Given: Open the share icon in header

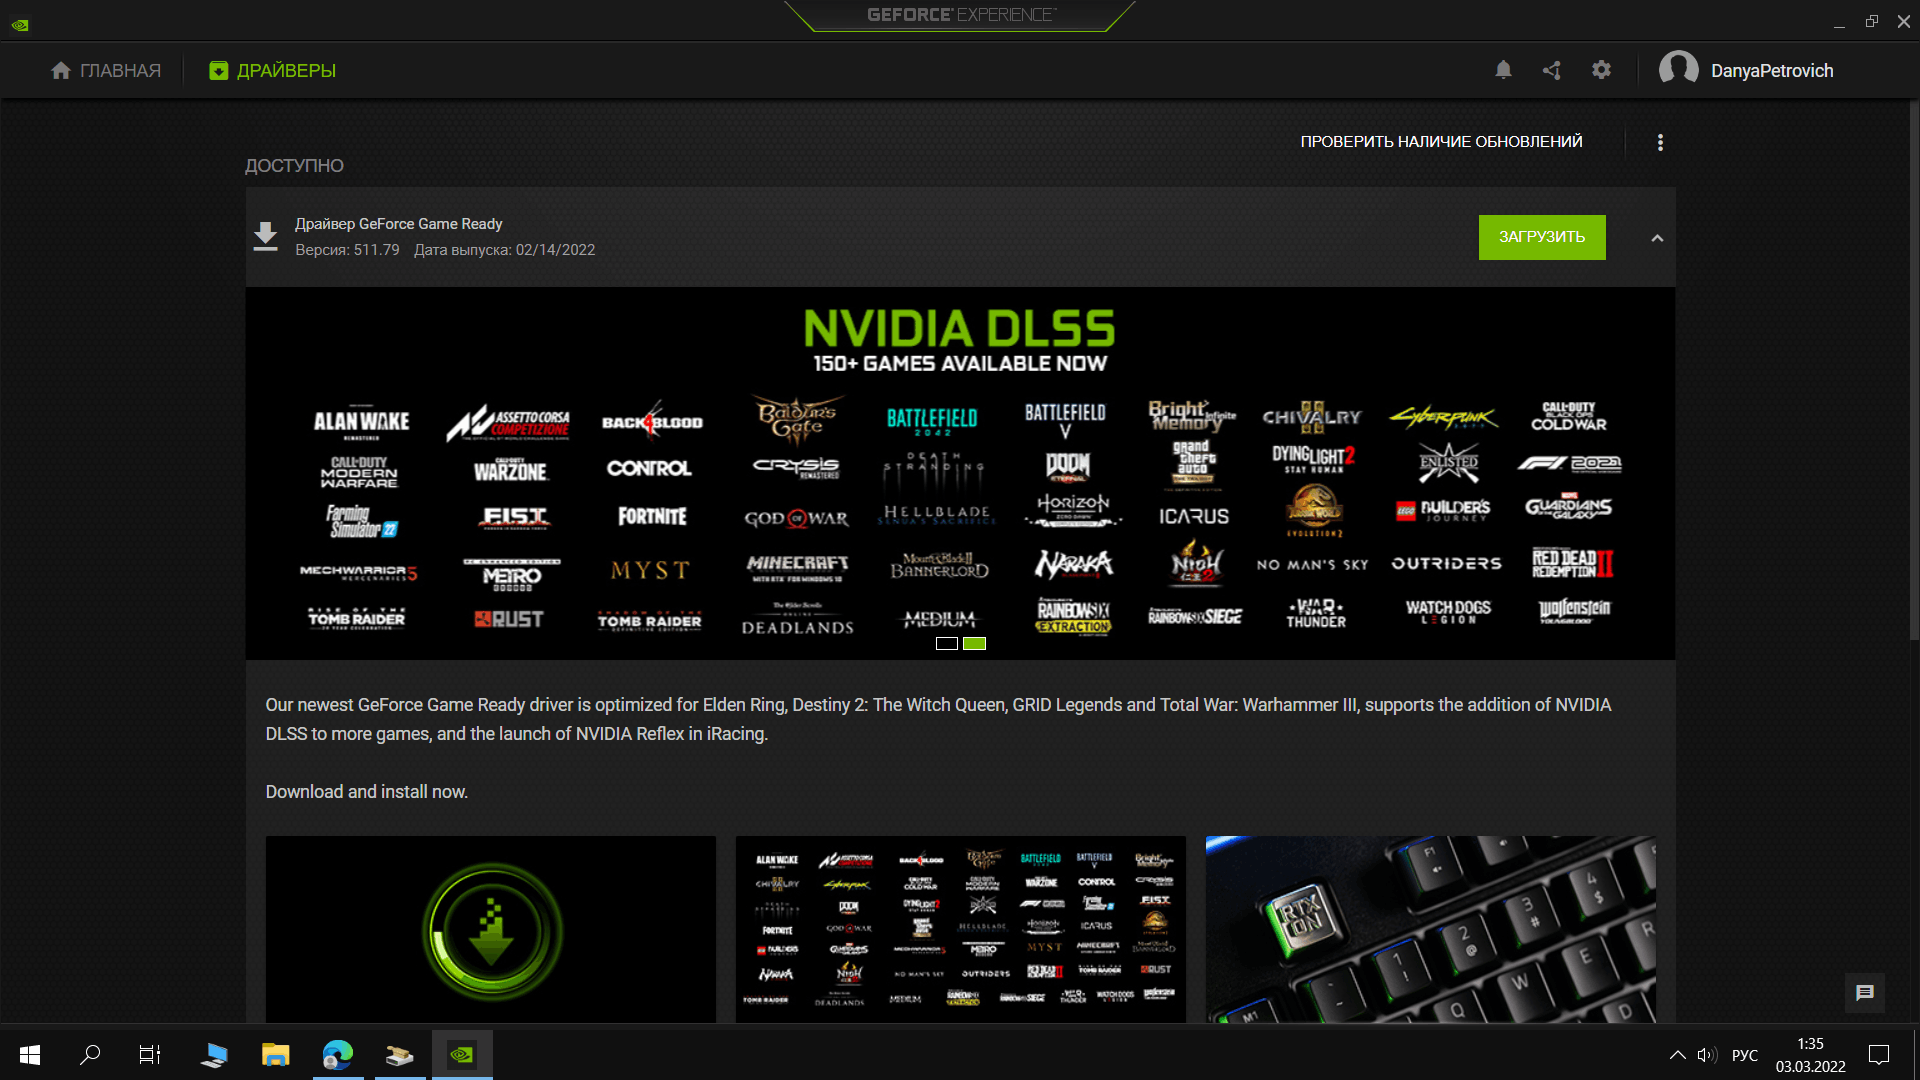Looking at the screenshot, I should click(x=1552, y=70).
